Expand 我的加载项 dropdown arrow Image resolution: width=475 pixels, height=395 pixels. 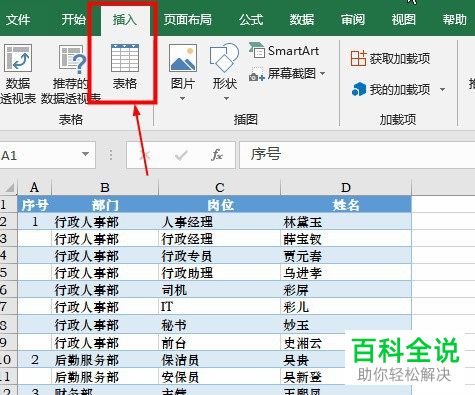[x=442, y=89]
